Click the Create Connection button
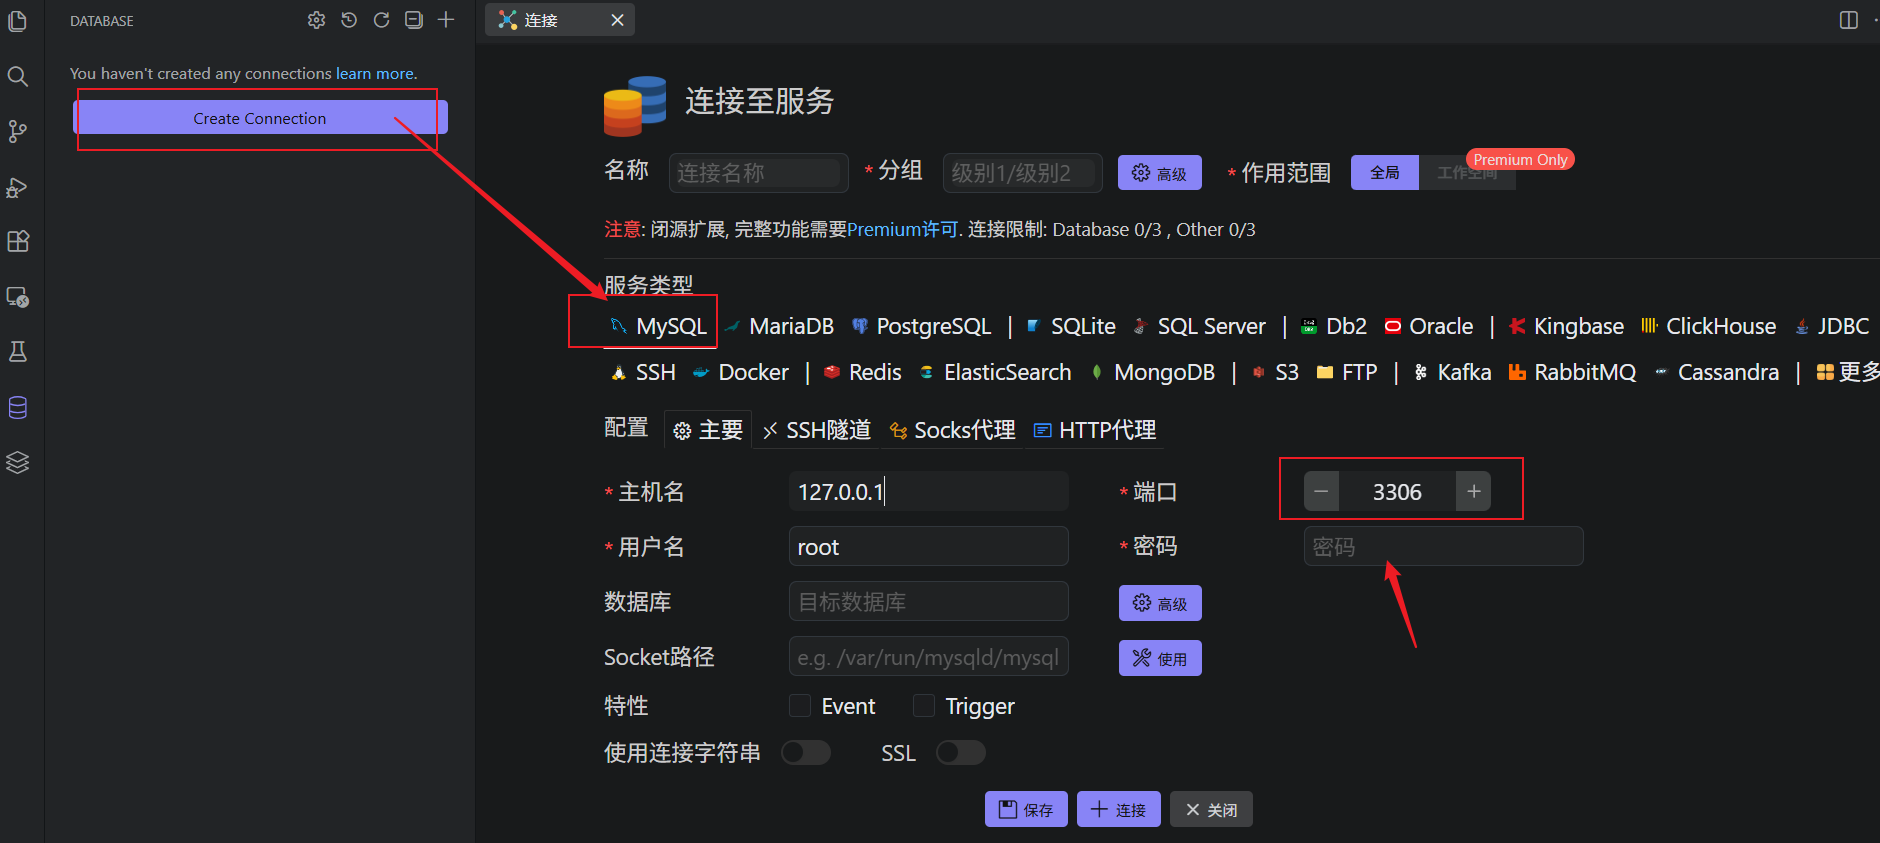The height and width of the screenshot is (843, 1880). [x=260, y=118]
